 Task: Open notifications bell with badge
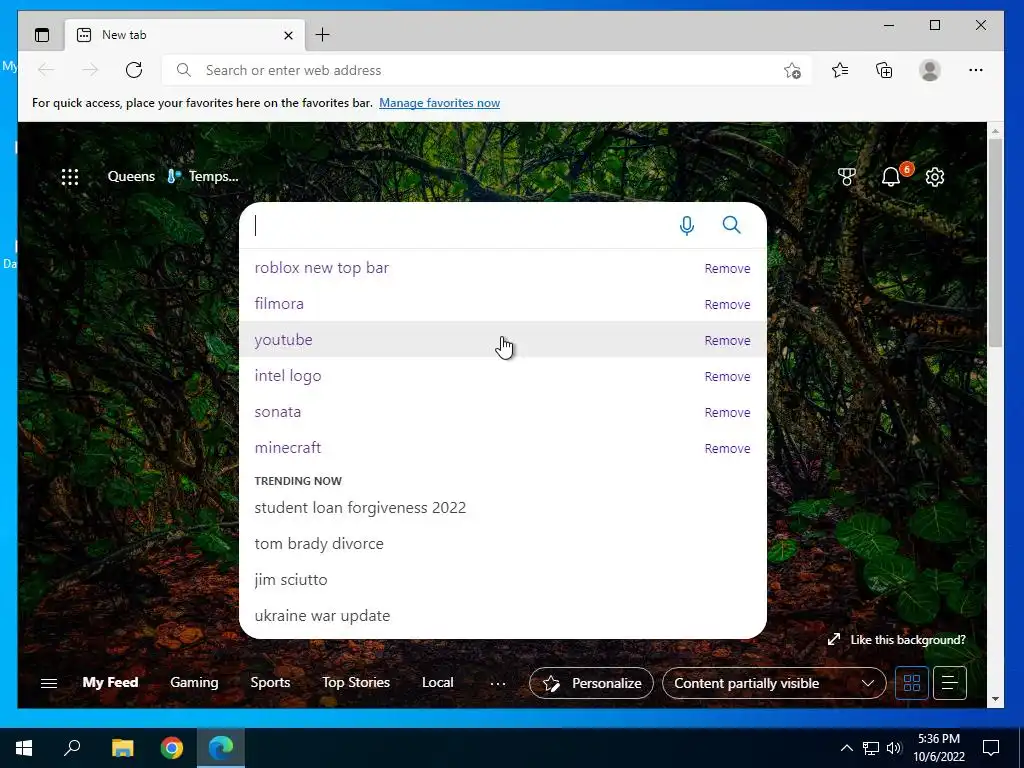[x=891, y=176]
